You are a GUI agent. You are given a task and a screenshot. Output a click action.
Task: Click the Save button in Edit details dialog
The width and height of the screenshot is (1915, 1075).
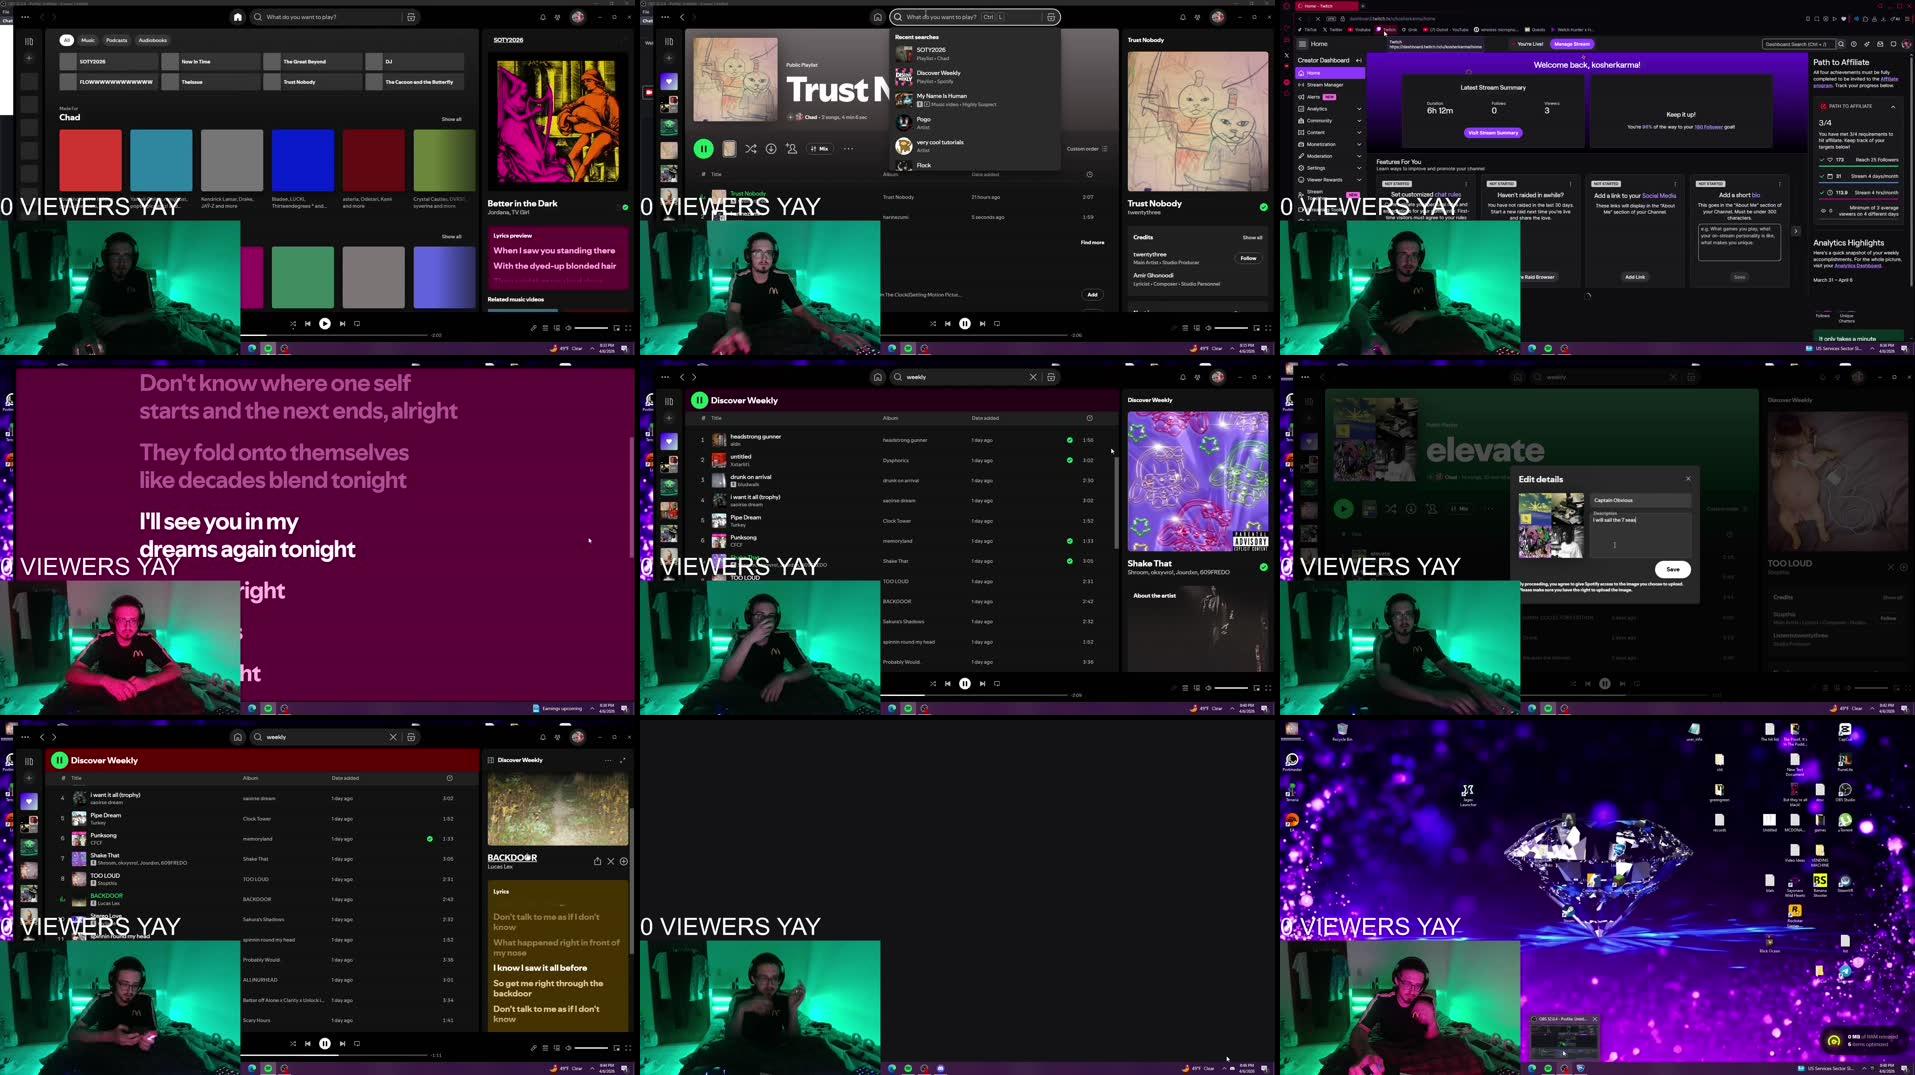1672,569
